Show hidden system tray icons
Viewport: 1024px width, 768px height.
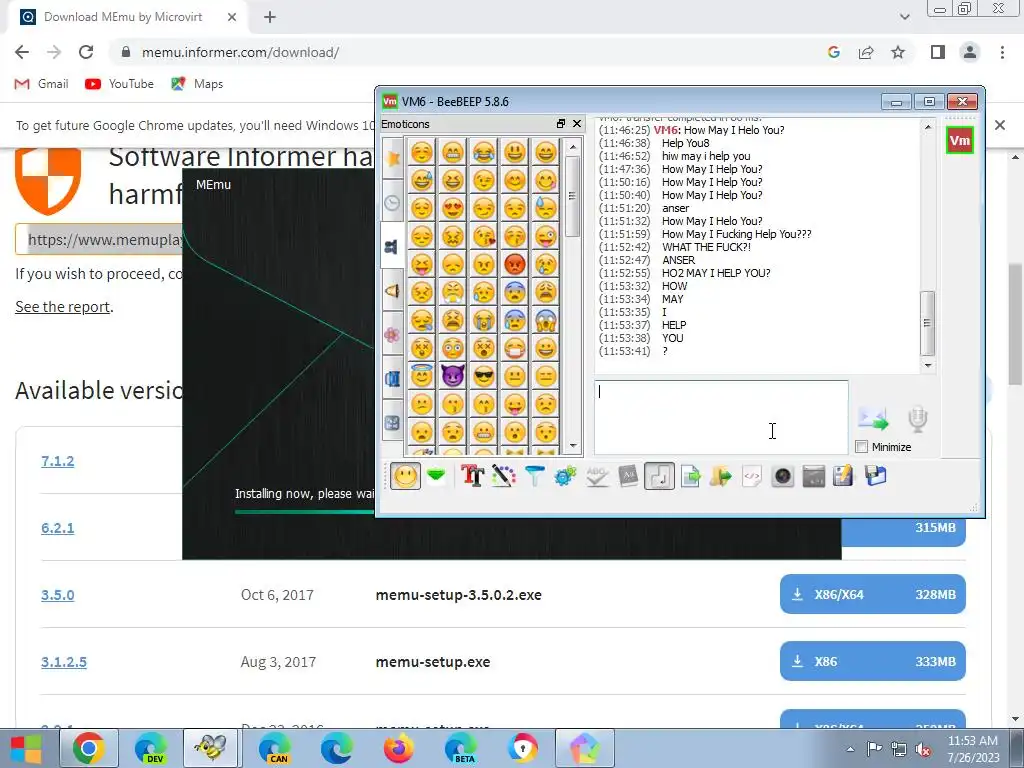click(x=850, y=749)
